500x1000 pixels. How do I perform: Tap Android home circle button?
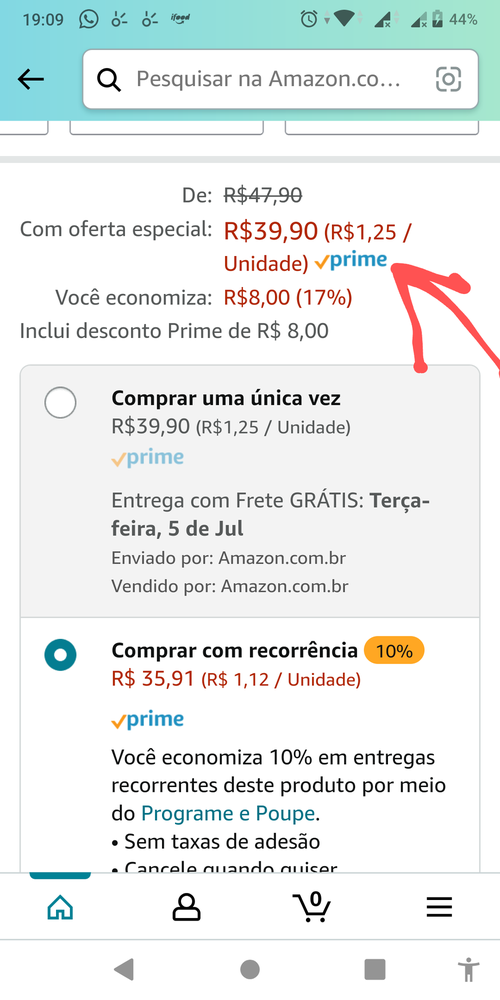250,970
